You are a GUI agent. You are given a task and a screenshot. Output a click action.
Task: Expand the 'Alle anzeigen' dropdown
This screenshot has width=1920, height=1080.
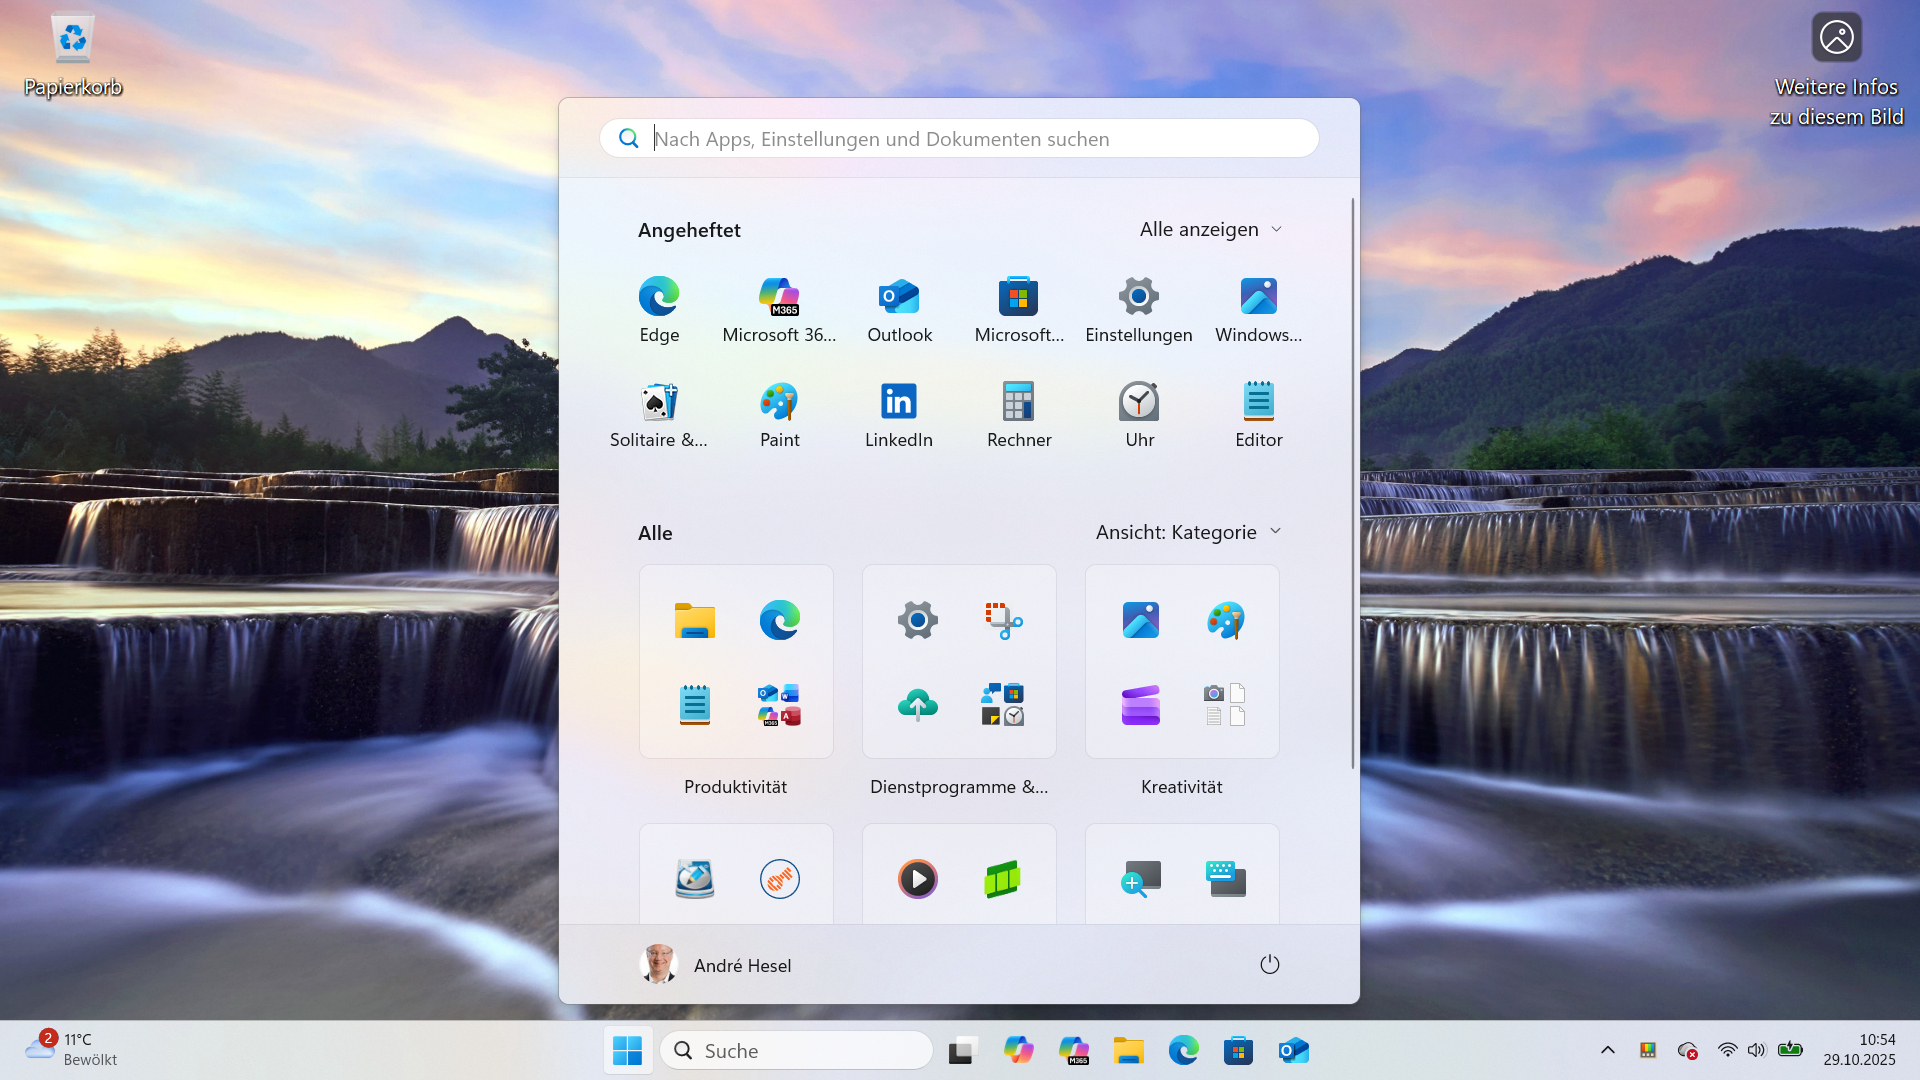[1210, 229]
